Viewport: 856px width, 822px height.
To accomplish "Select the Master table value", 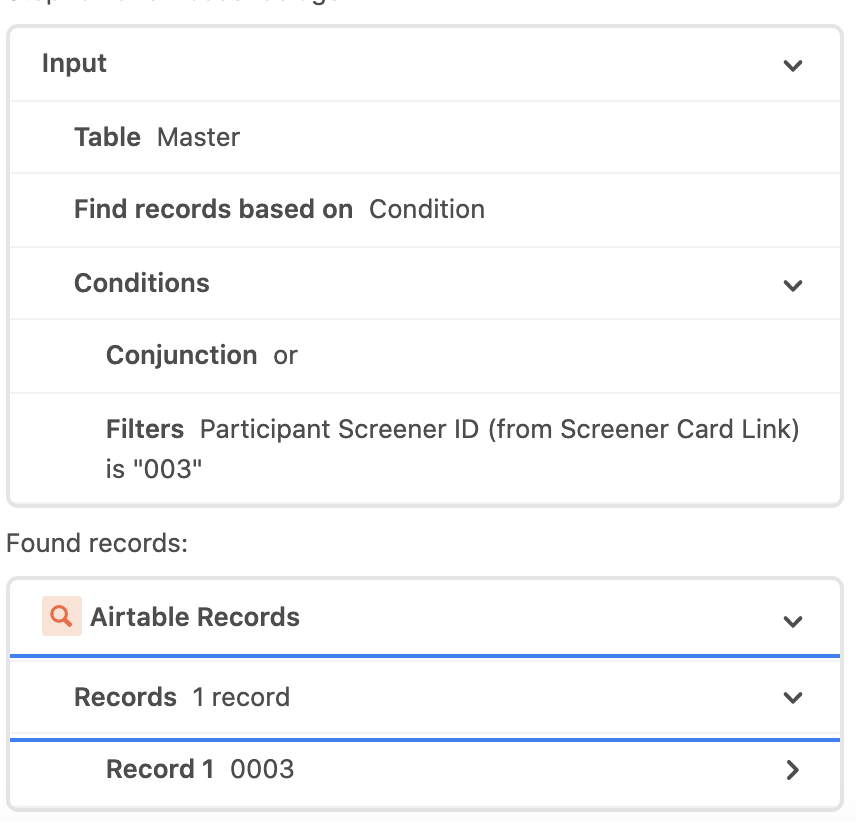I will point(199,137).
